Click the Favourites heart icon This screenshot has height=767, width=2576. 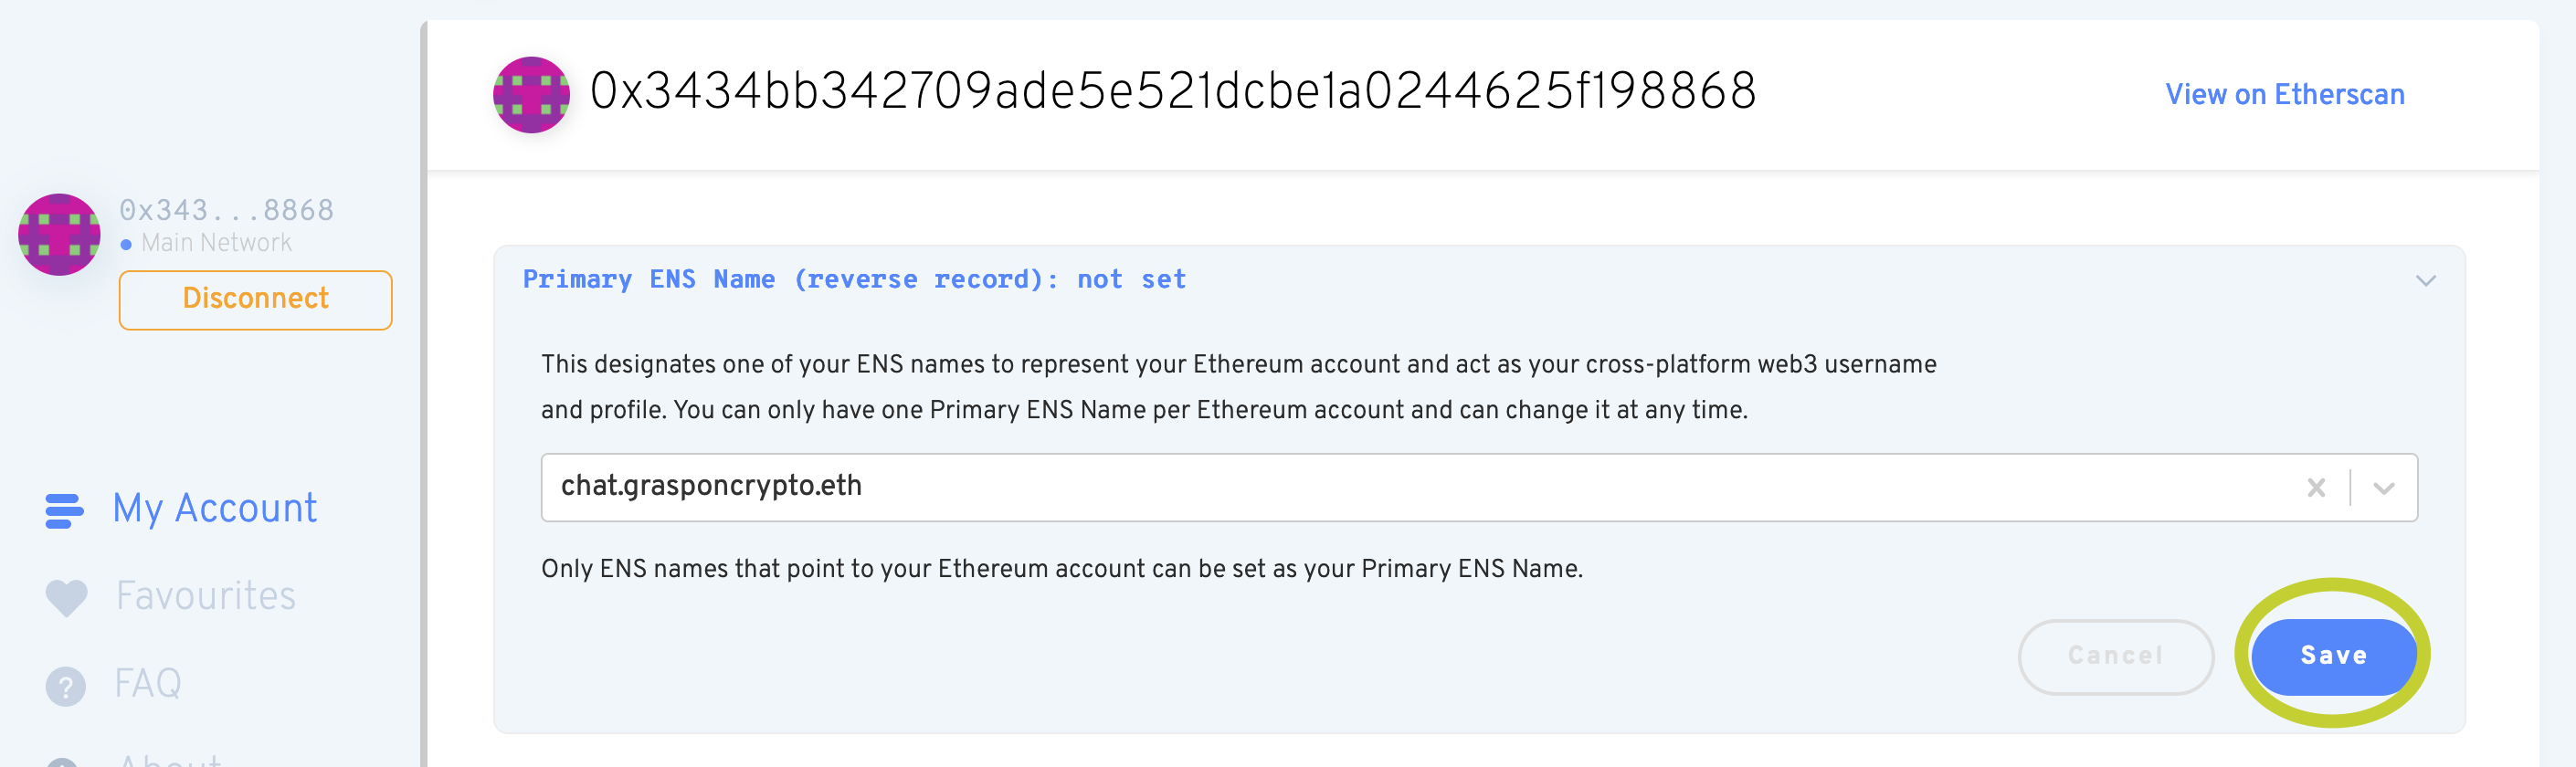click(66, 598)
